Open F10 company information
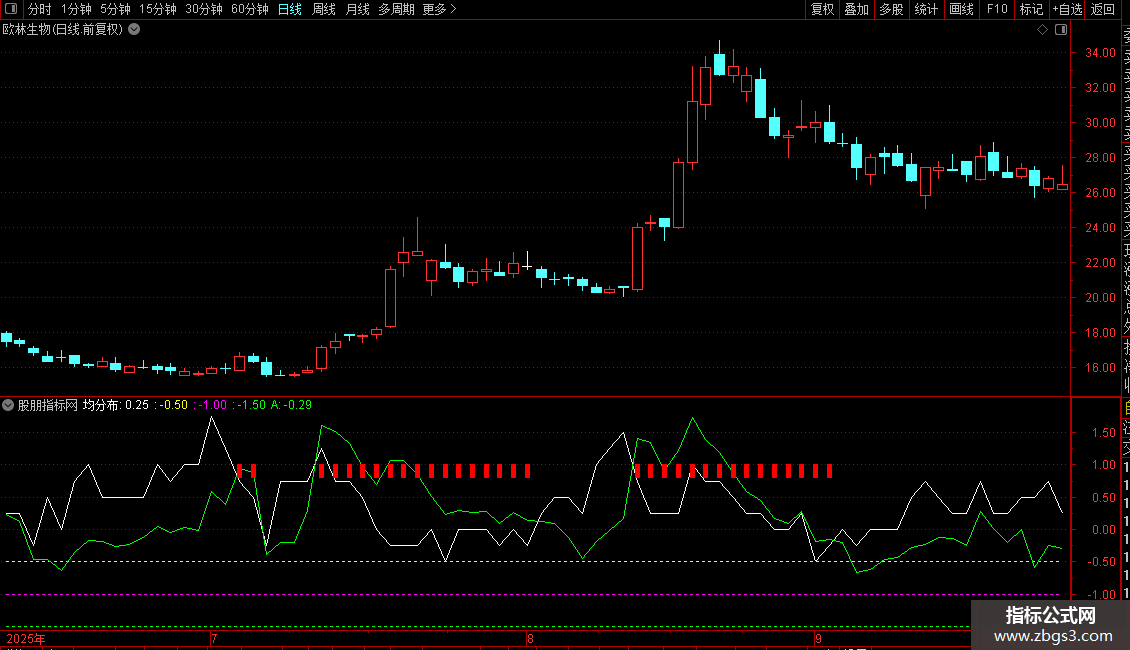The image size is (1130, 650). coord(997,9)
